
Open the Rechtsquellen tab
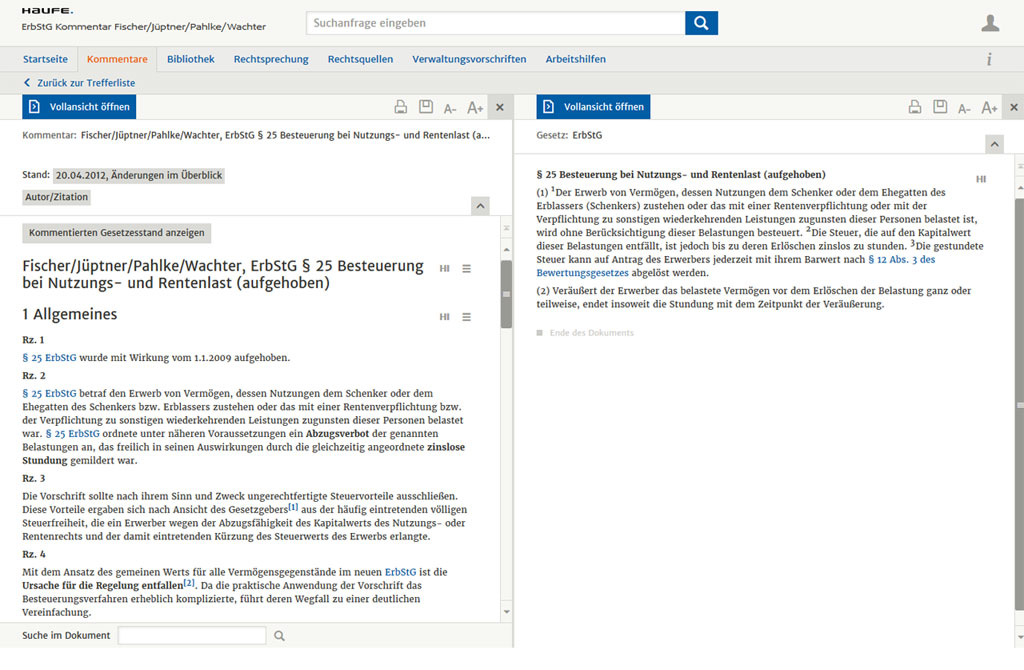(x=360, y=59)
